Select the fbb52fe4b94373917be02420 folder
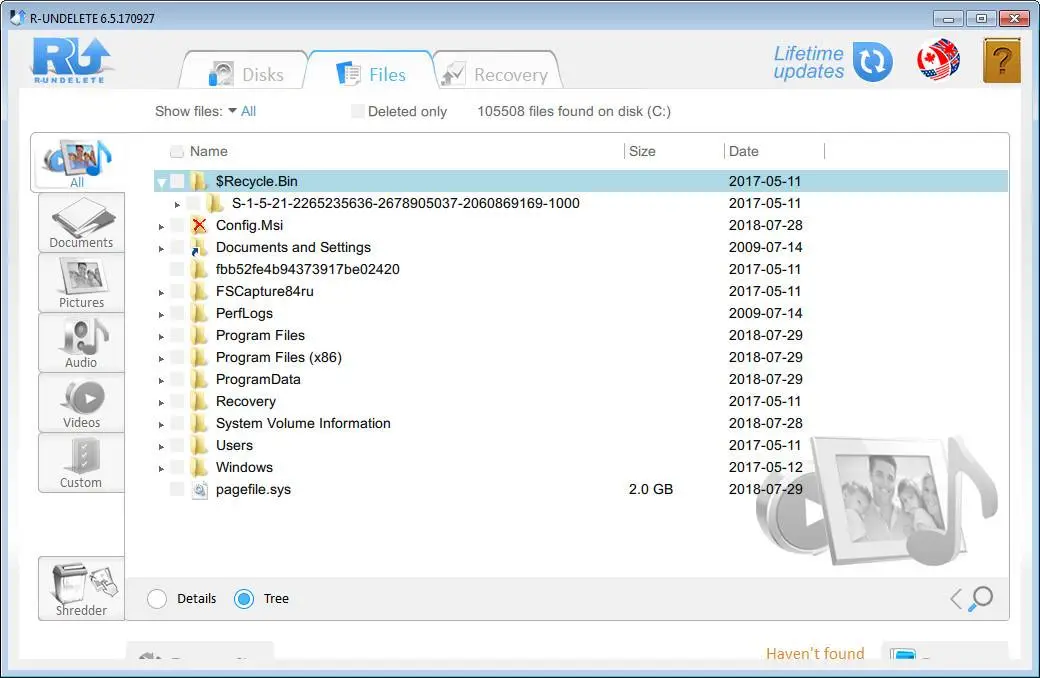Viewport: 1040px width, 678px height. pyautogui.click(x=308, y=269)
